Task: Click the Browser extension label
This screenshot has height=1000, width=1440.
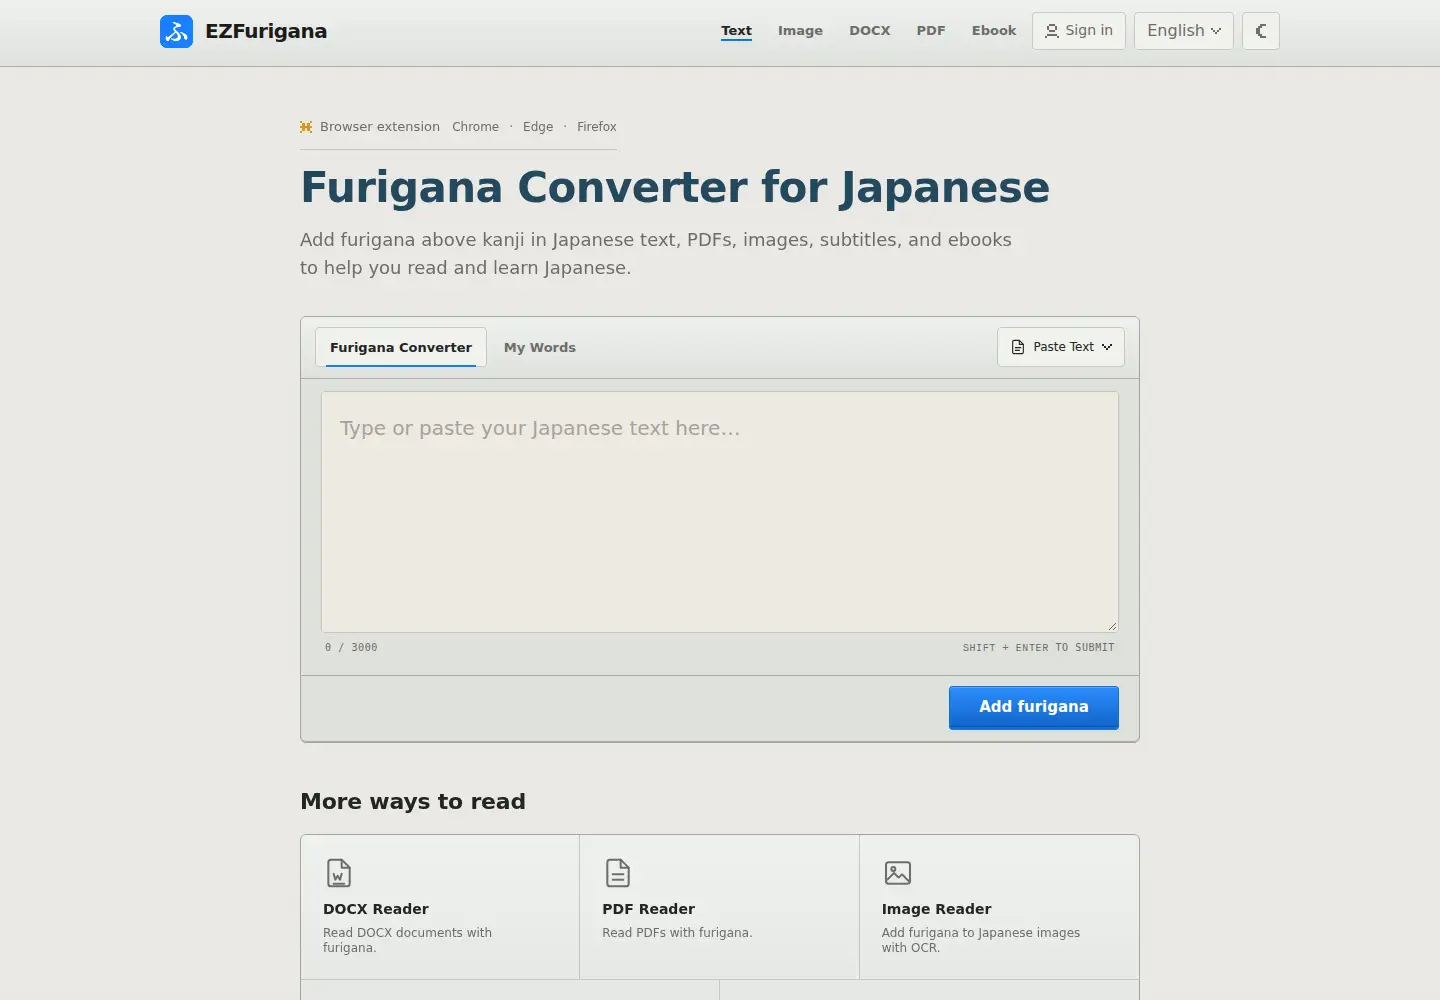Action: click(380, 127)
